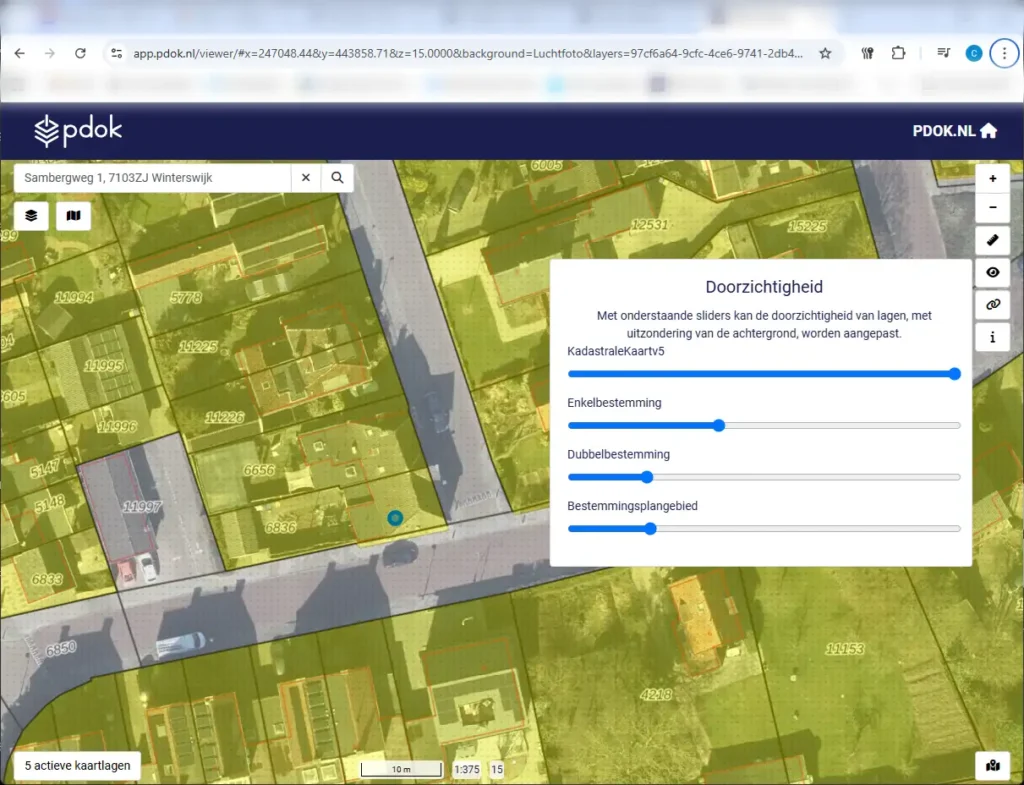Adjust the Bestemmingsplangebied slider
The image size is (1024, 785).
[650, 528]
